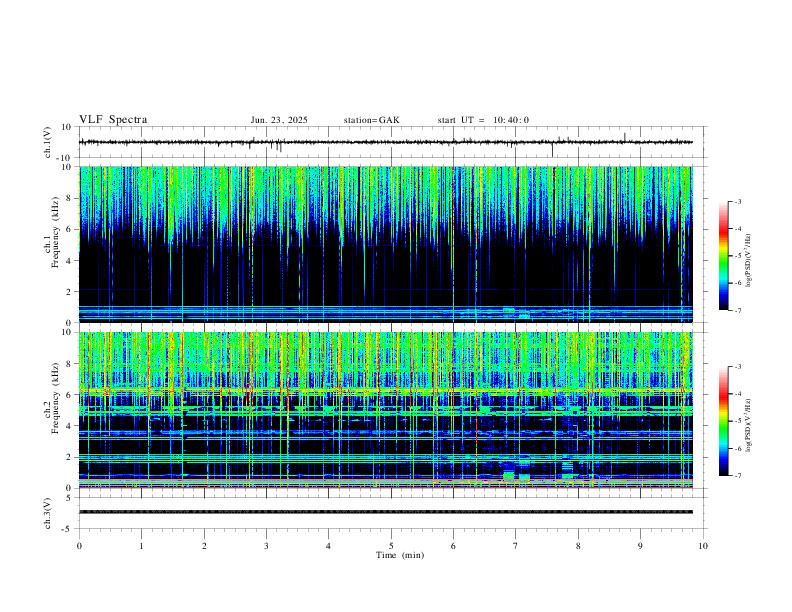The image size is (792, 612).
Task: Click the "-5" tick on ch.2 color bar
Action: tap(737, 421)
